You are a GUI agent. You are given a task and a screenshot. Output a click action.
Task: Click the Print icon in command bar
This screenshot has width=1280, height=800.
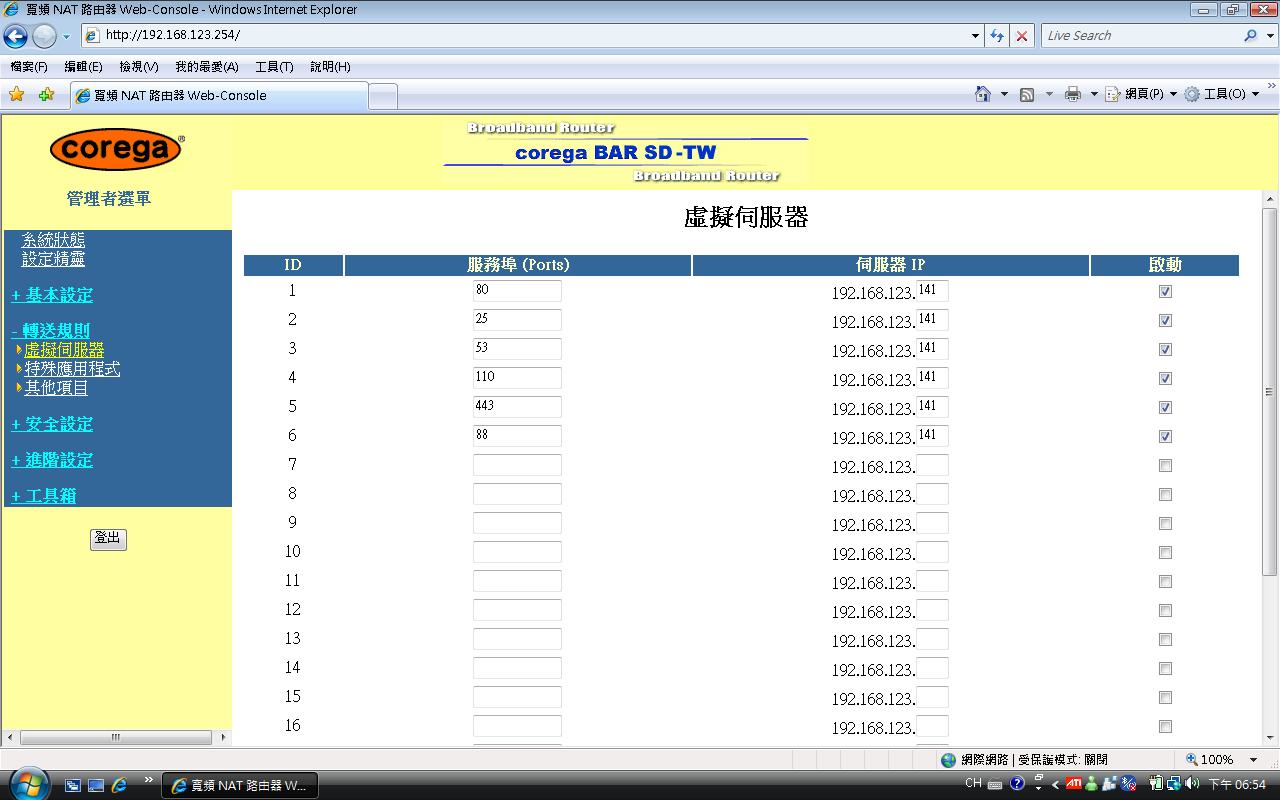1072,94
